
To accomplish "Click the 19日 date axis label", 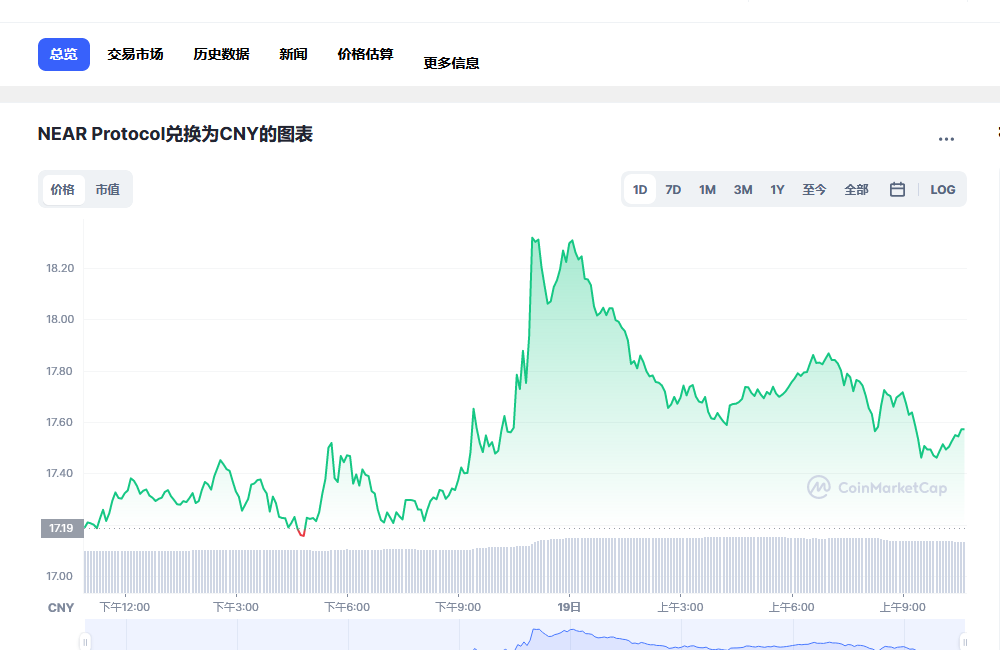I will point(569,607).
